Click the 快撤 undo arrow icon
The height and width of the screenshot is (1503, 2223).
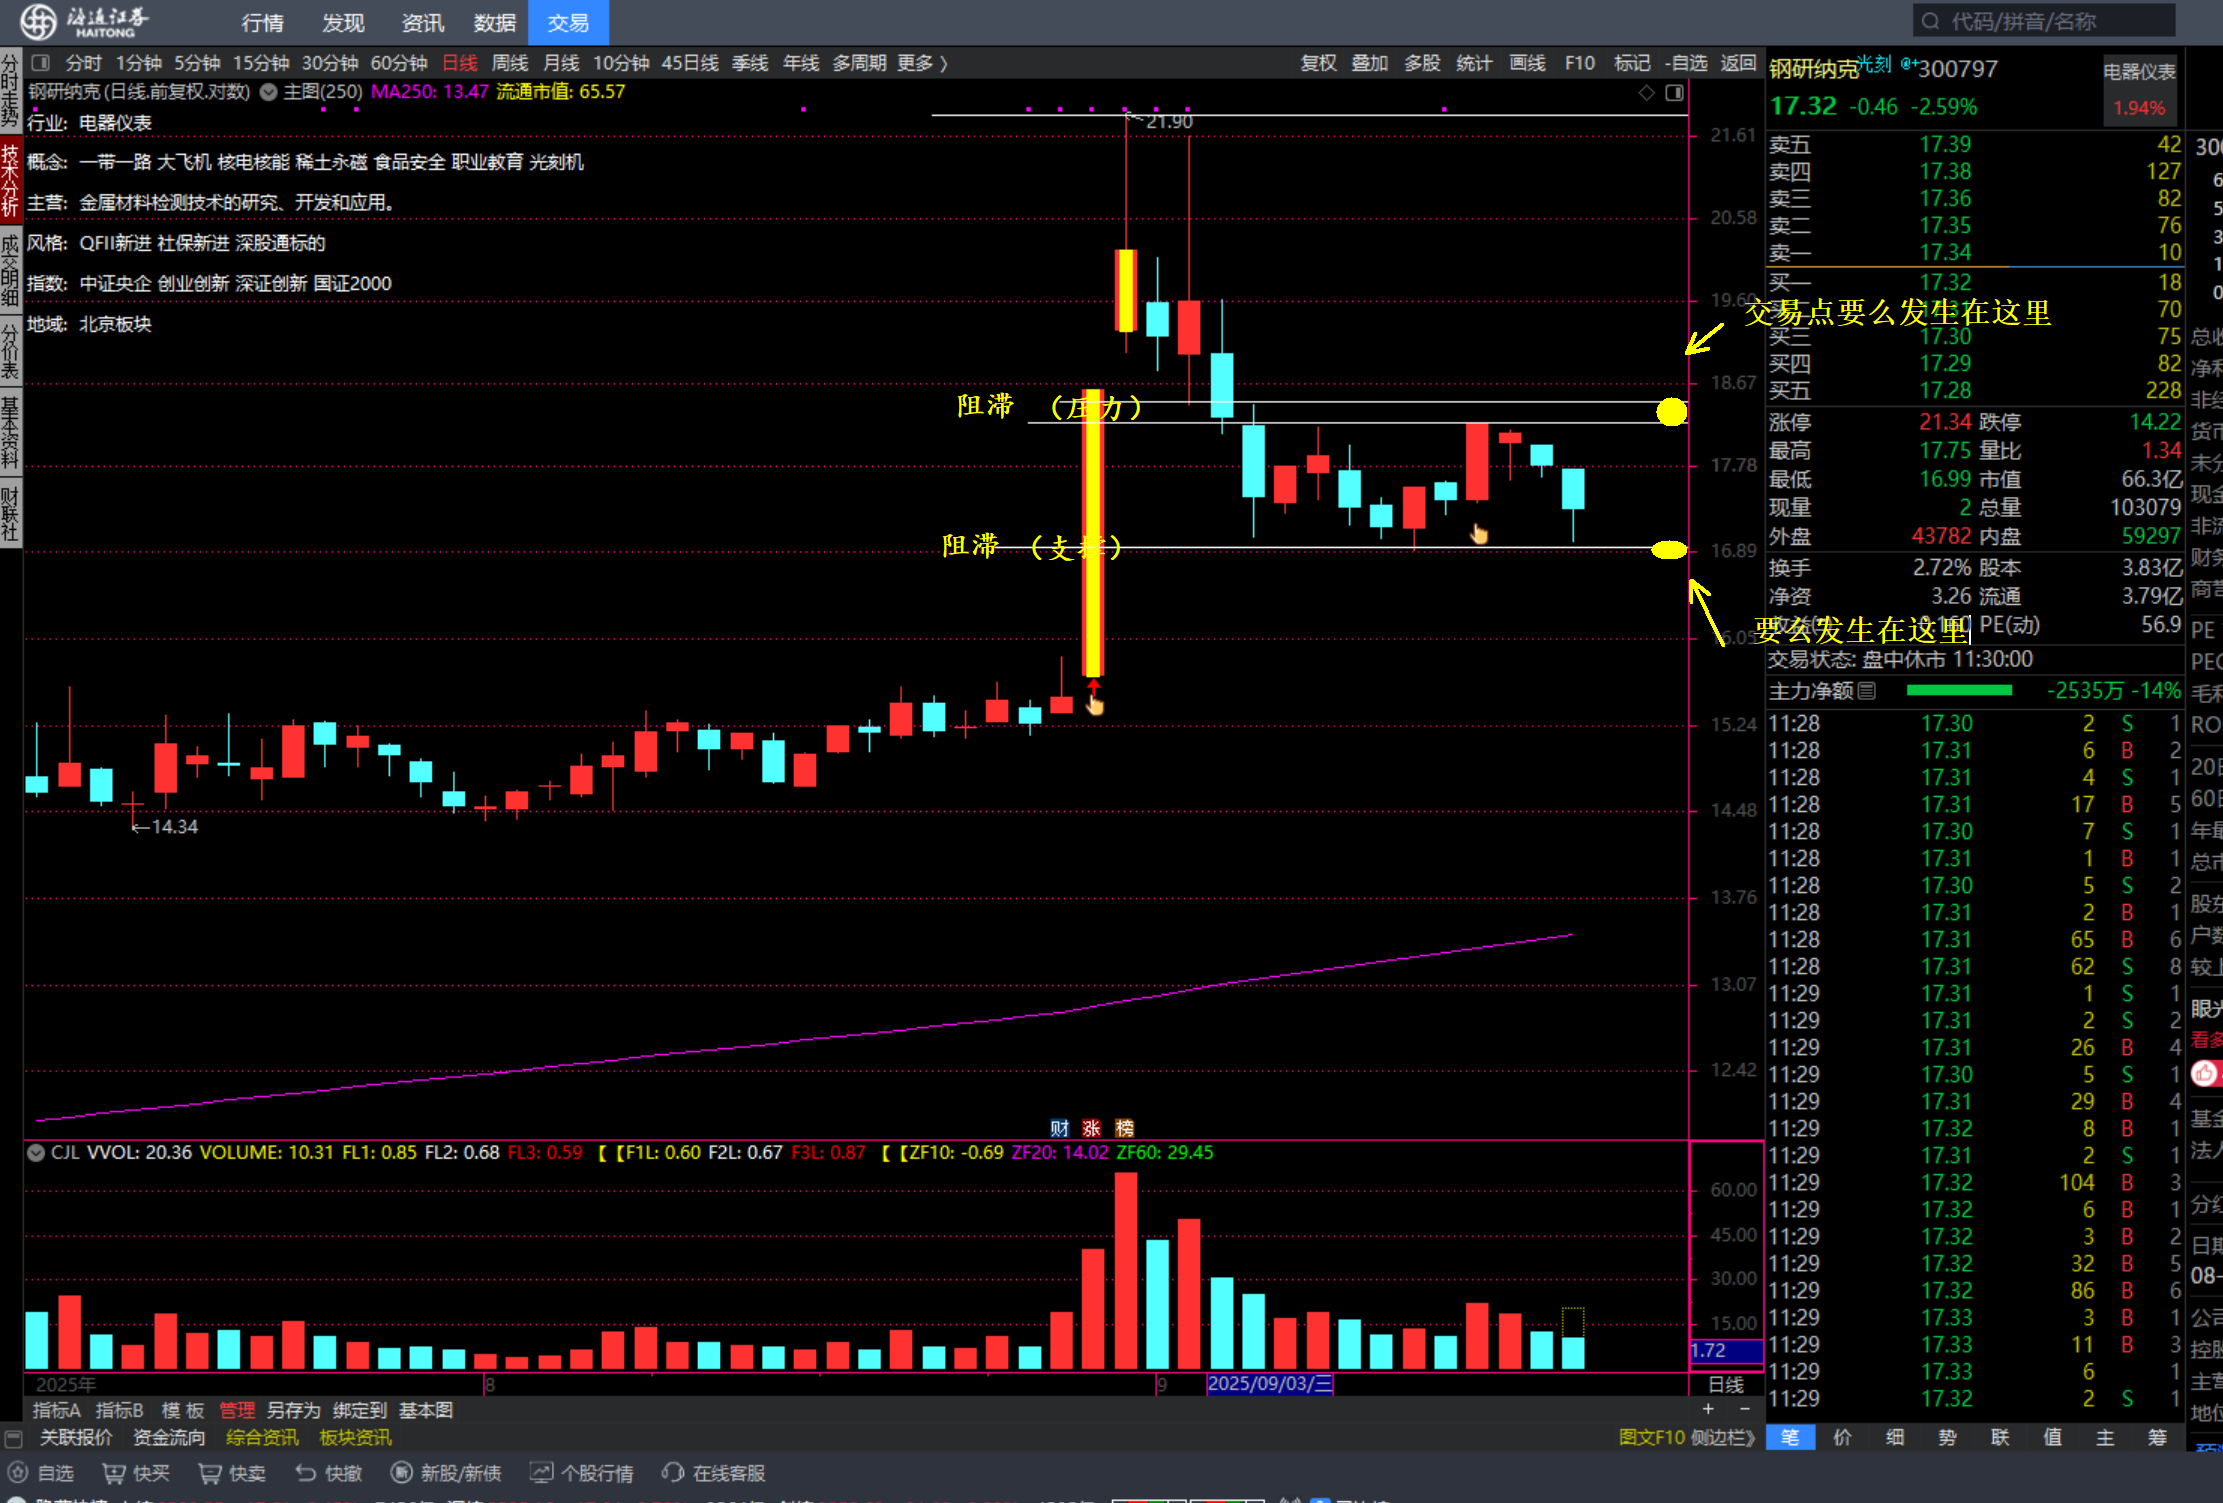[x=306, y=1473]
